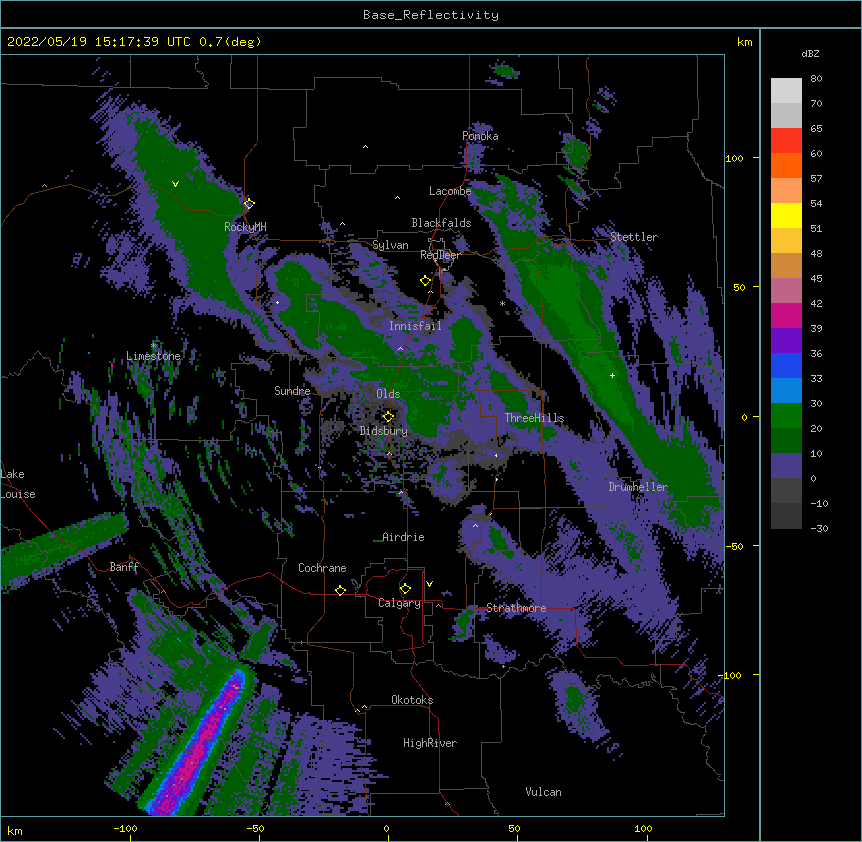862x842 pixels.
Task: Select the Sundre label
Action: (292, 391)
